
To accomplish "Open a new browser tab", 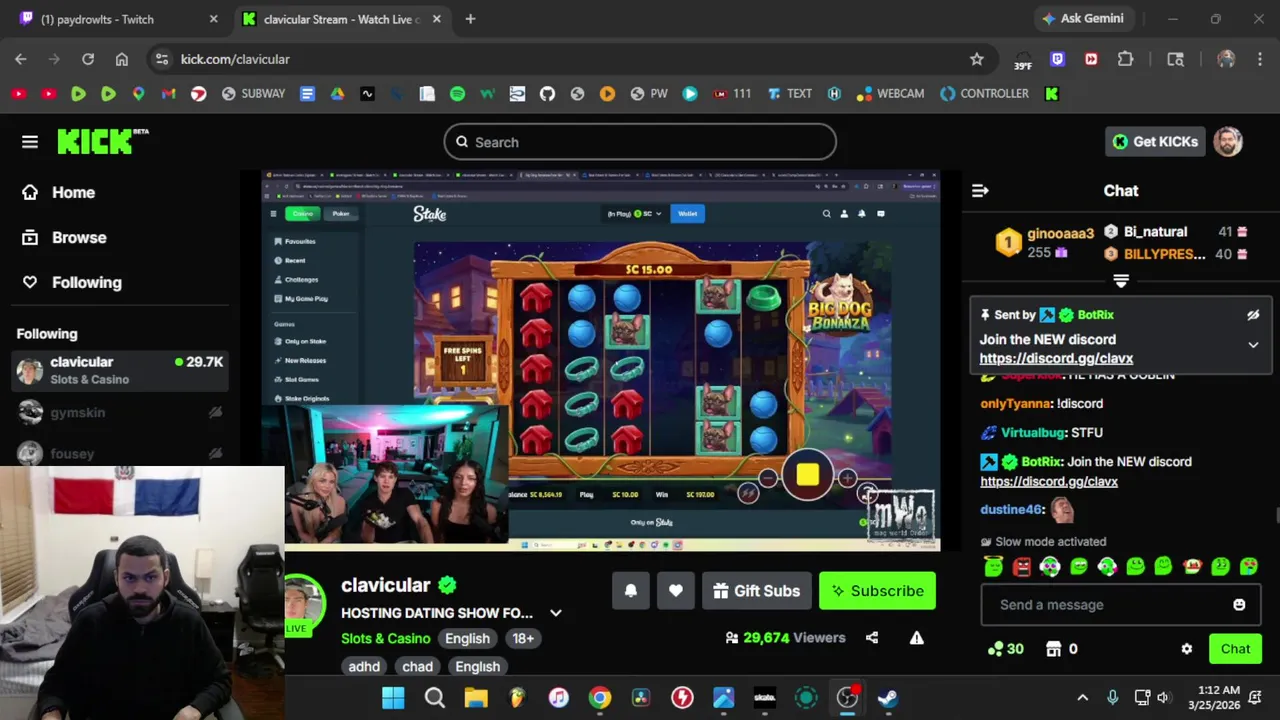I will coord(470,19).
